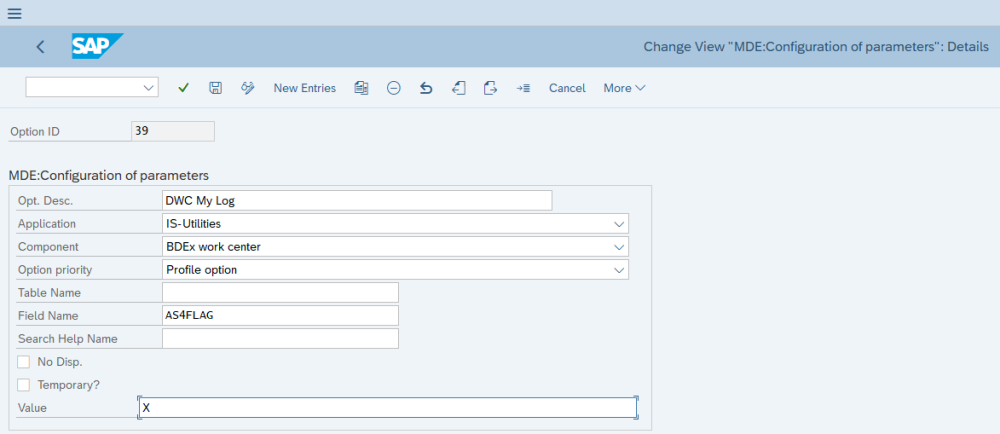Image resolution: width=1000 pixels, height=434 pixels.
Task: Go to the next entry icon
Action: click(490, 88)
